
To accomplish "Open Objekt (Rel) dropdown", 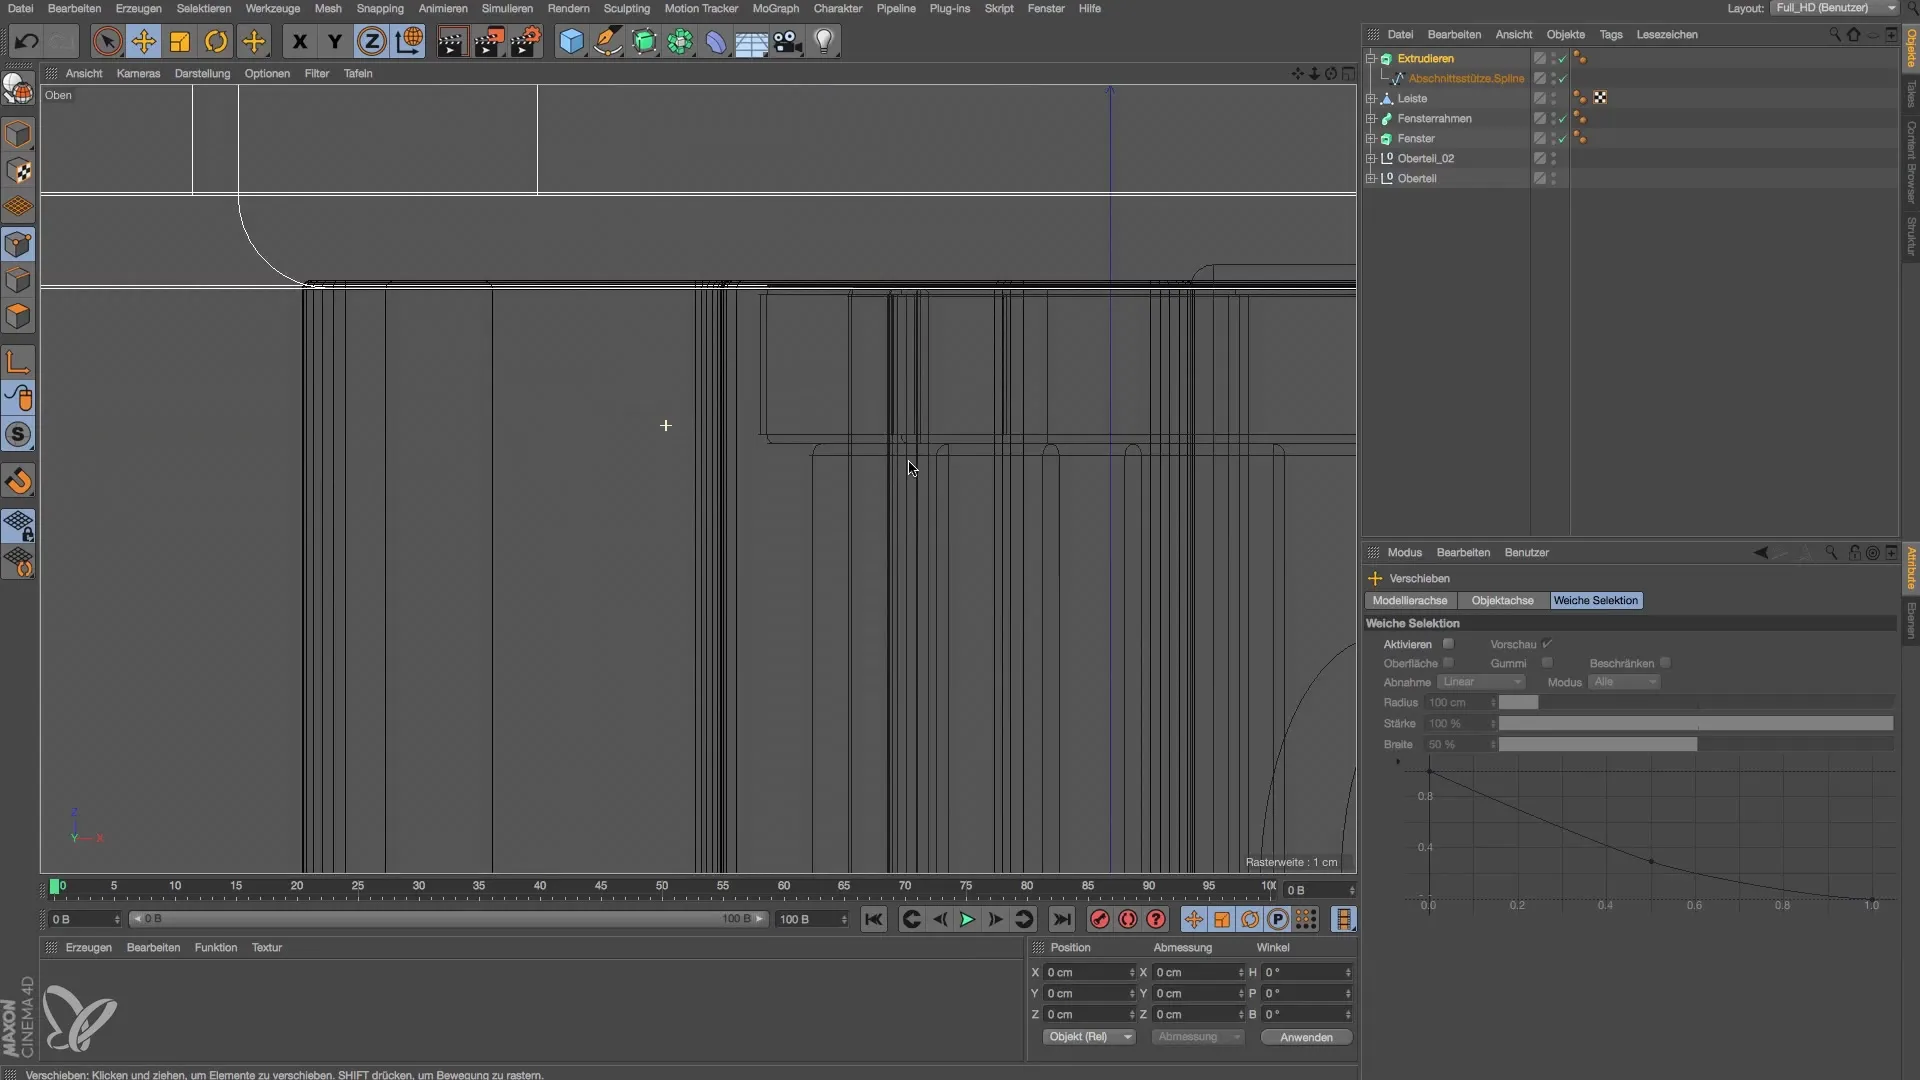I will click(1089, 1038).
